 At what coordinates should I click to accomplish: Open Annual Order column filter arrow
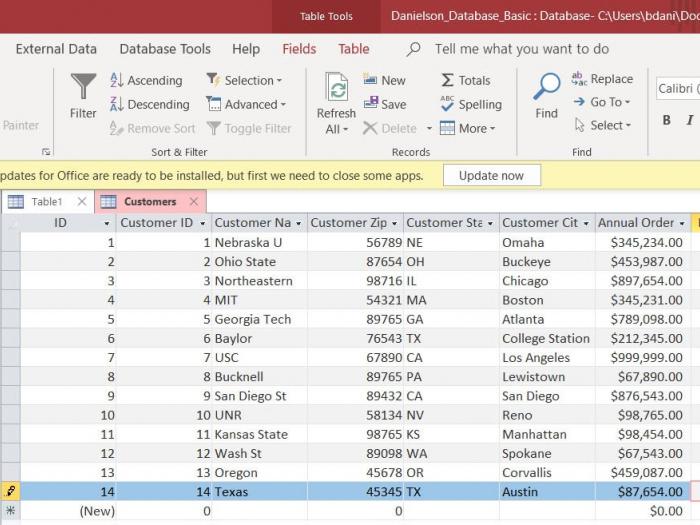tap(682, 223)
